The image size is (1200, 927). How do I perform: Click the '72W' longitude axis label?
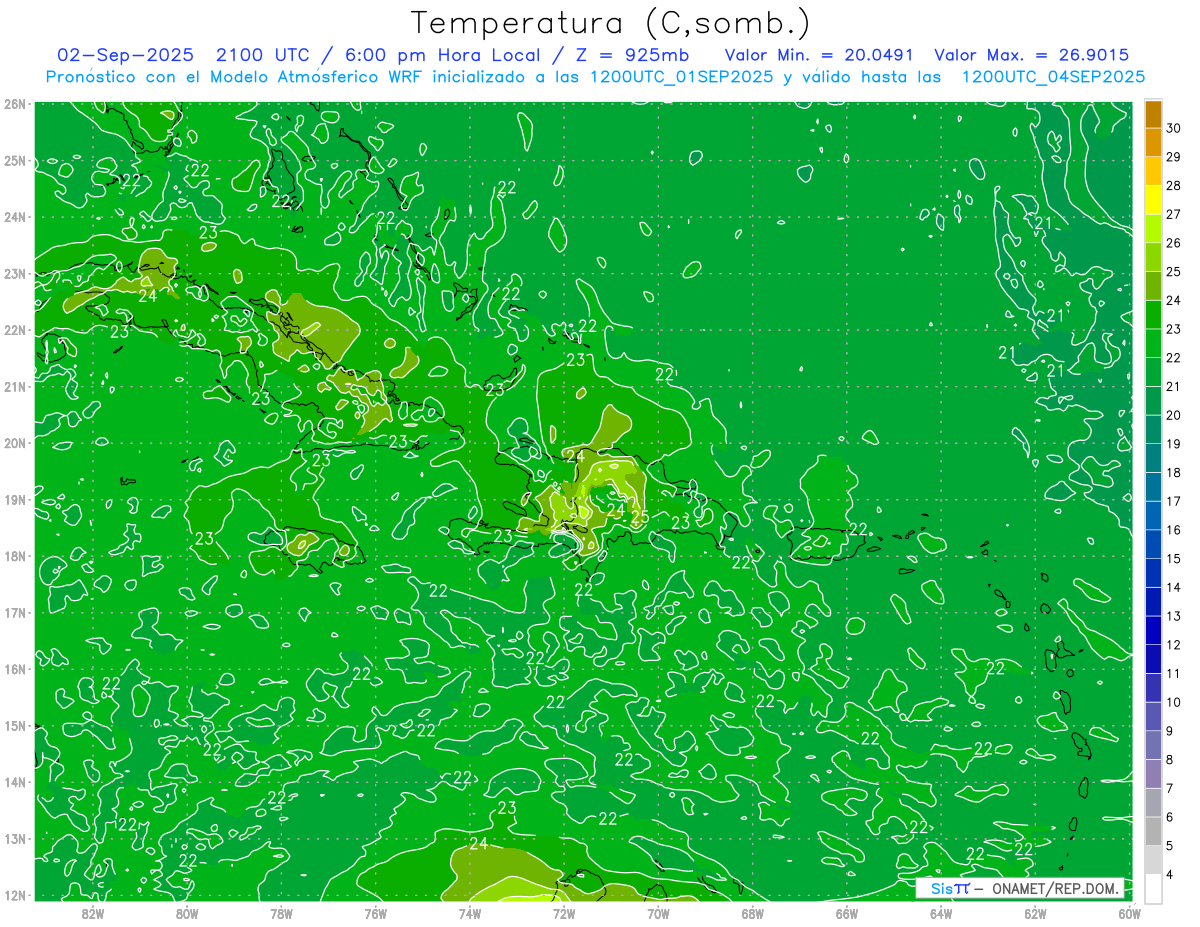coord(564,913)
